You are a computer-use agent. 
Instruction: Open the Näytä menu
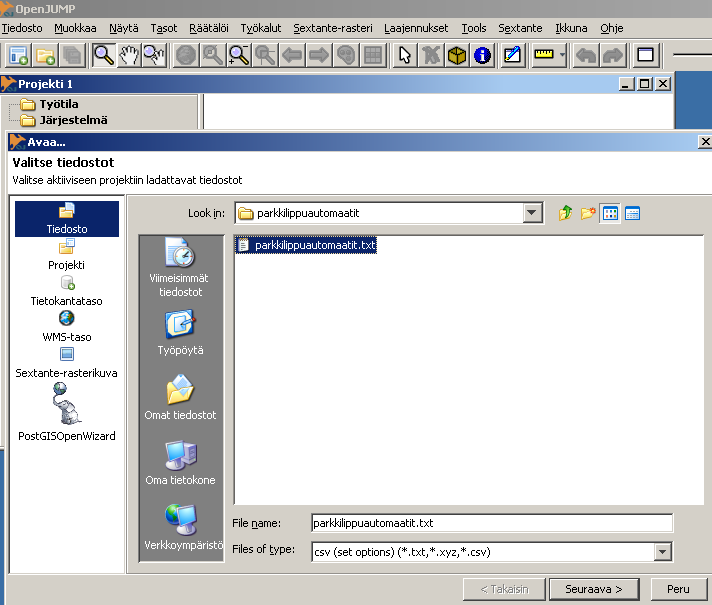(124, 28)
